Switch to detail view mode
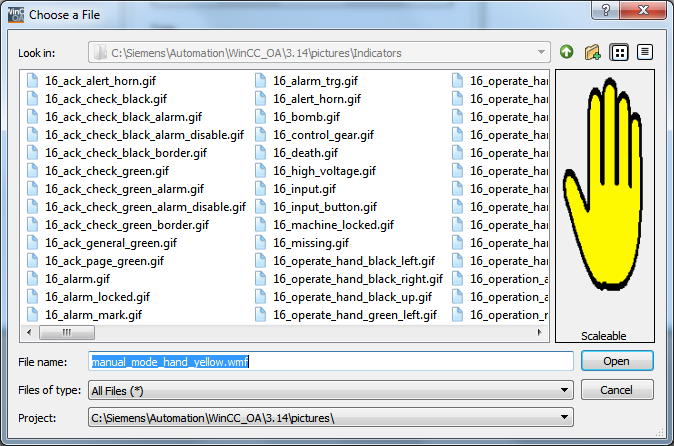 click(645, 52)
